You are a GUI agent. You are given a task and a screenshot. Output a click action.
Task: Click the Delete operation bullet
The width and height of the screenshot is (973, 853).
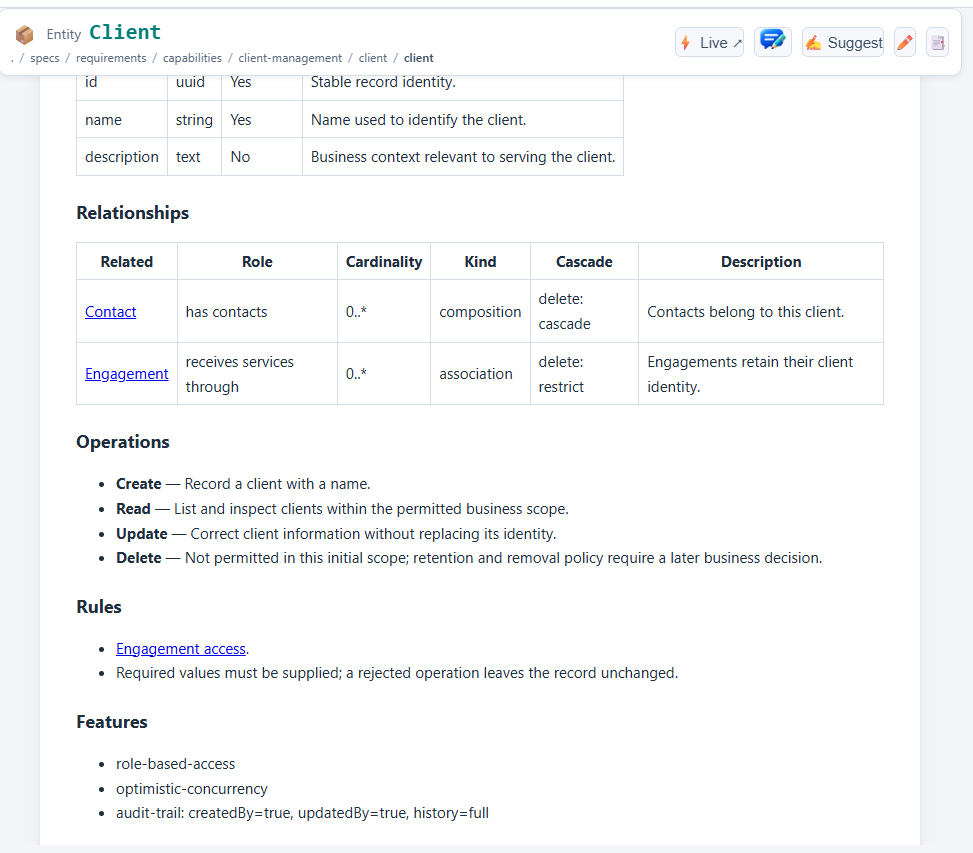(x=469, y=558)
